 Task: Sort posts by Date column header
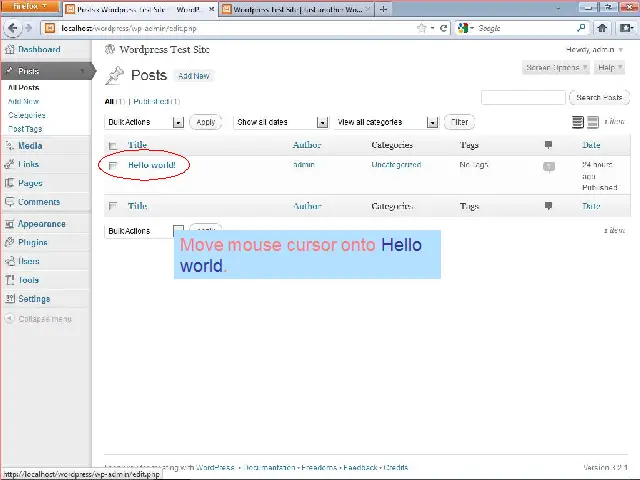coord(591,145)
